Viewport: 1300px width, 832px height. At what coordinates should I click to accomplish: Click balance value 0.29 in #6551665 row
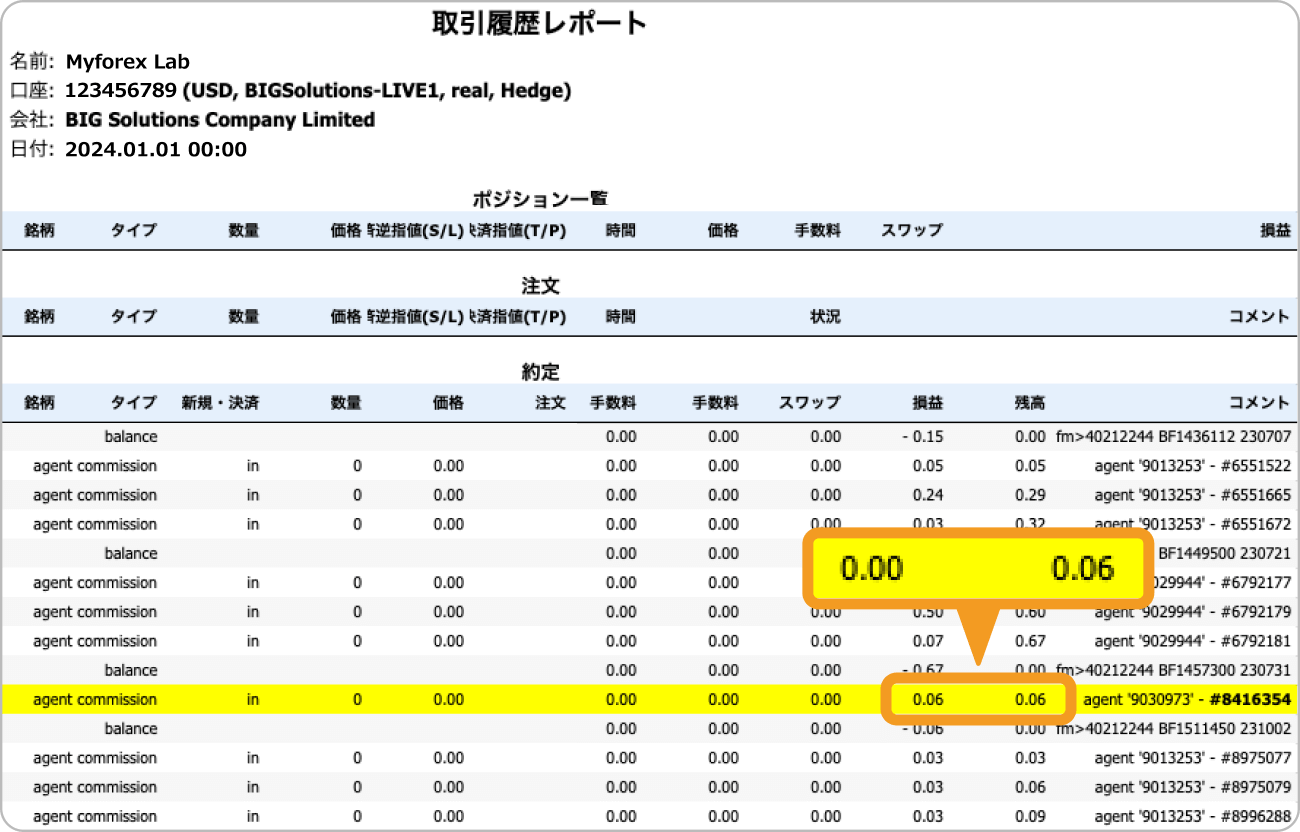pyautogui.click(x=1030, y=495)
